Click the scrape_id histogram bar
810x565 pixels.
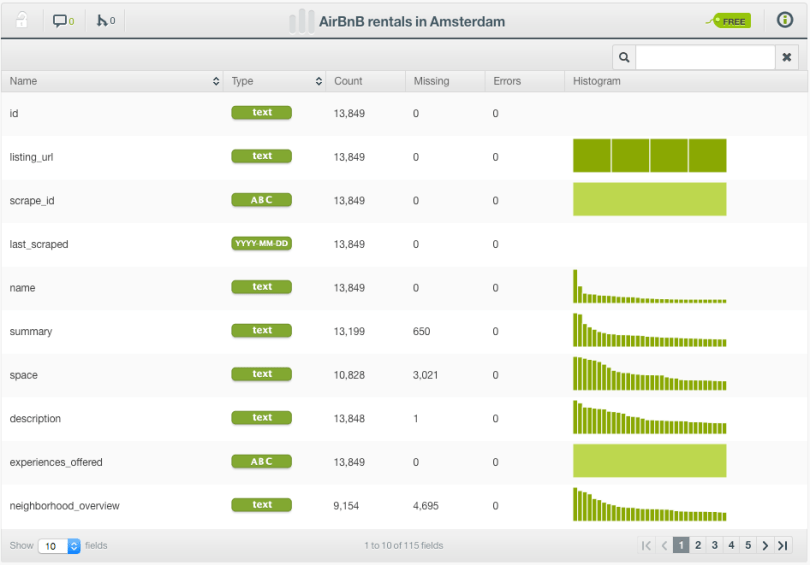[649, 199]
